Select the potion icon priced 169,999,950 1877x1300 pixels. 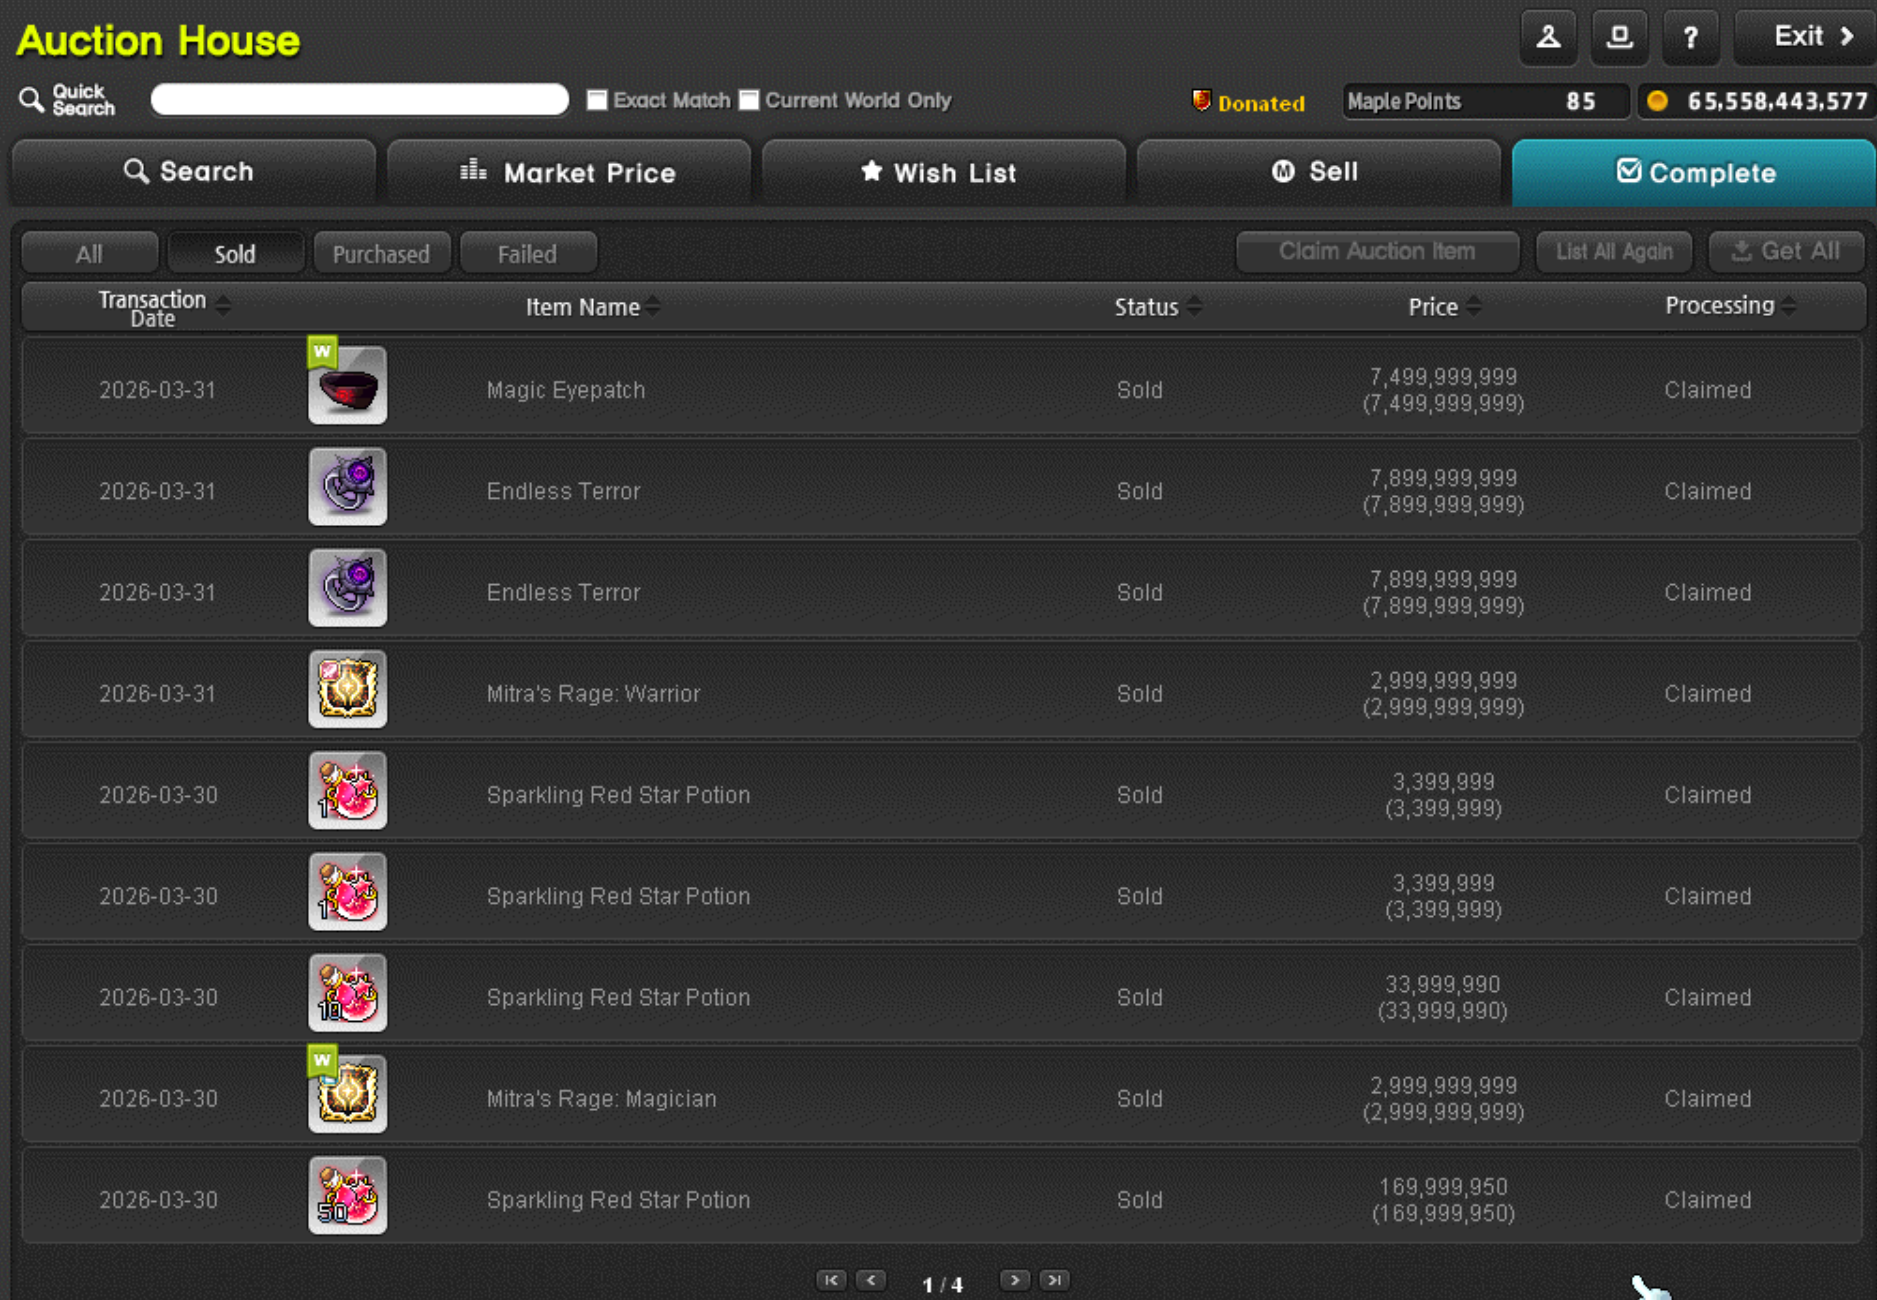coord(347,1195)
